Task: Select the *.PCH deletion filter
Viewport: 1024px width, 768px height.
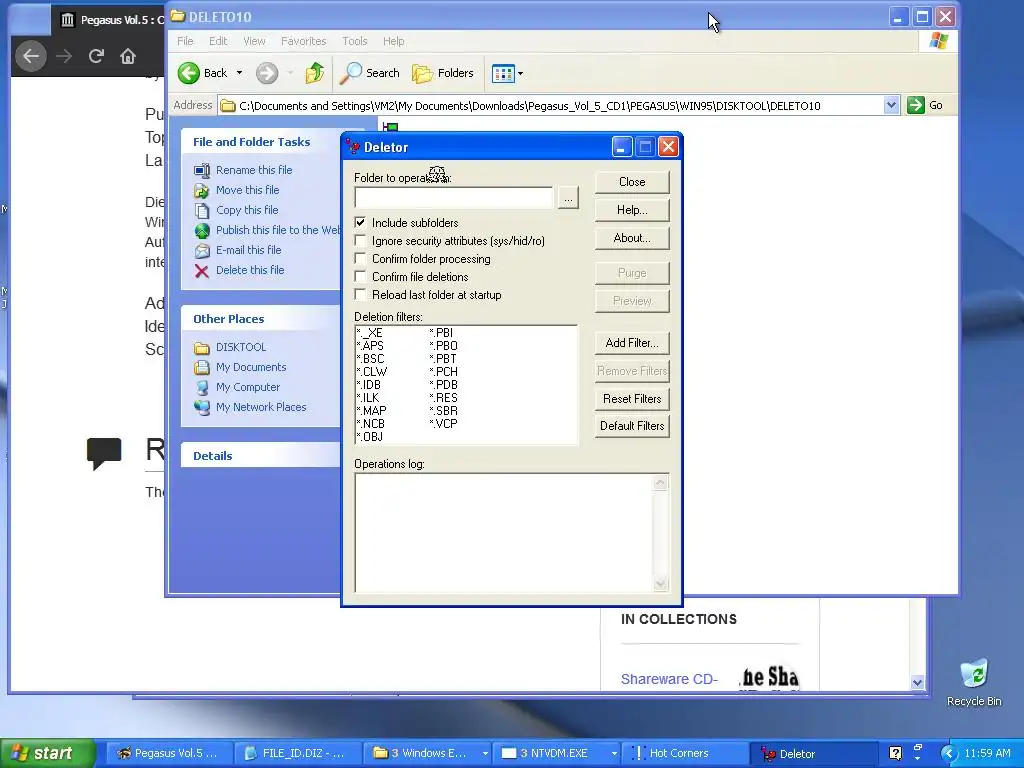Action: (443, 372)
